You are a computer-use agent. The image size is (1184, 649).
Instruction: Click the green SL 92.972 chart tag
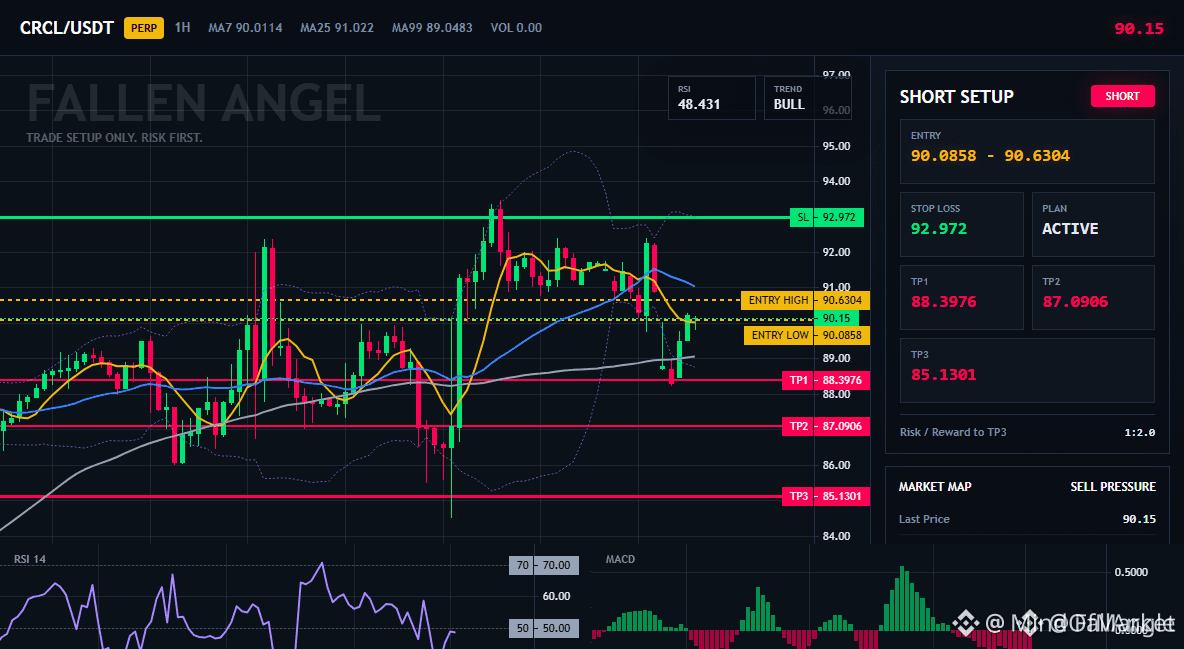click(827, 218)
